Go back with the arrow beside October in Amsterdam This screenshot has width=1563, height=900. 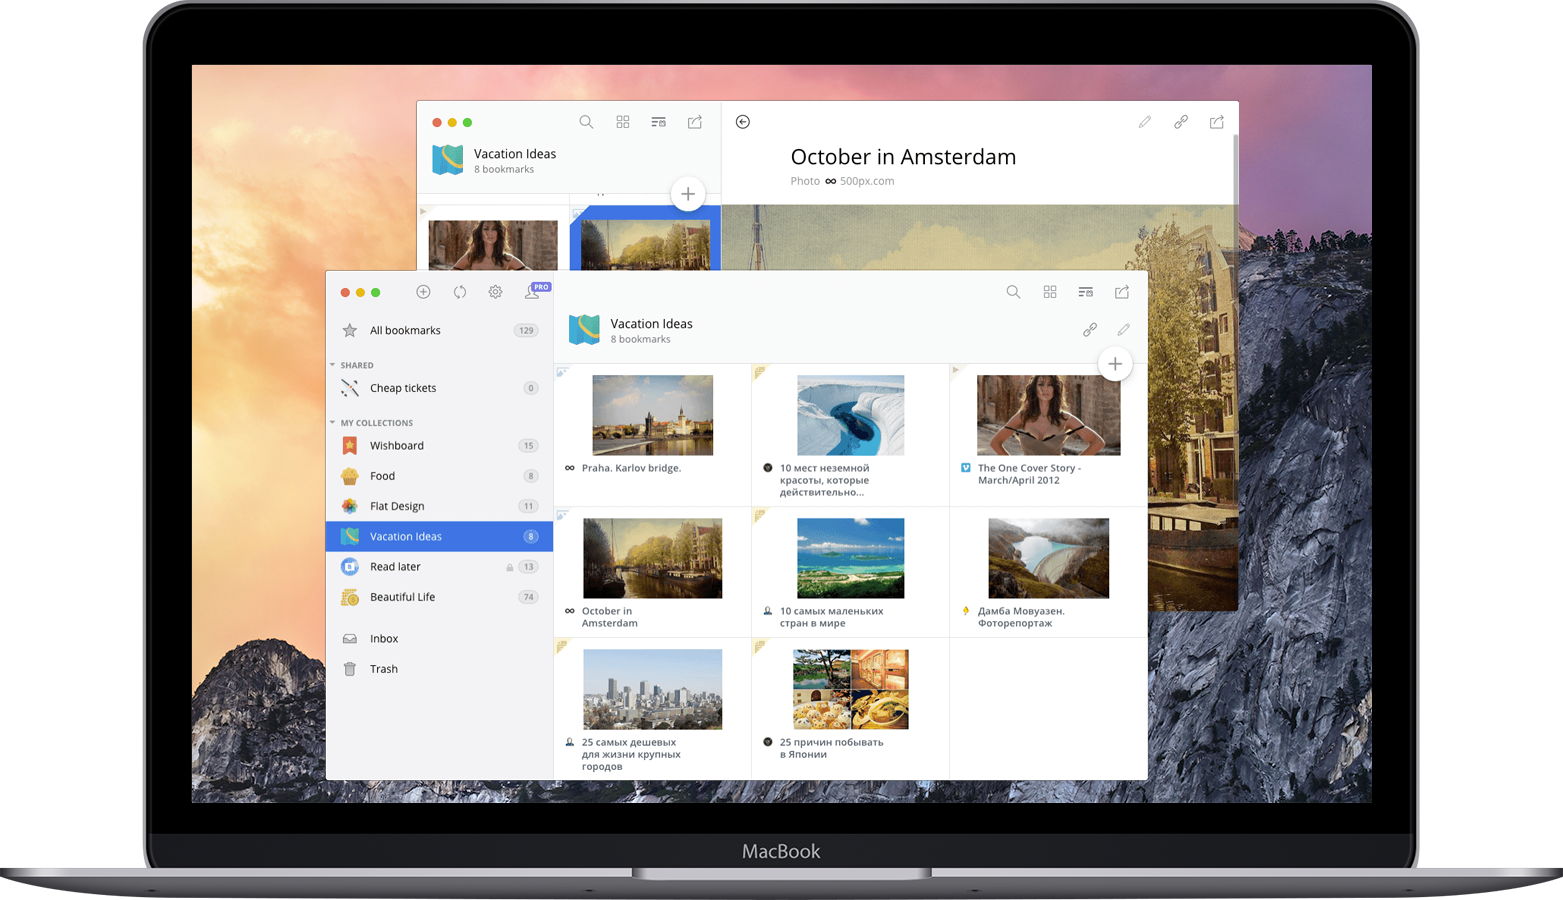pos(743,122)
